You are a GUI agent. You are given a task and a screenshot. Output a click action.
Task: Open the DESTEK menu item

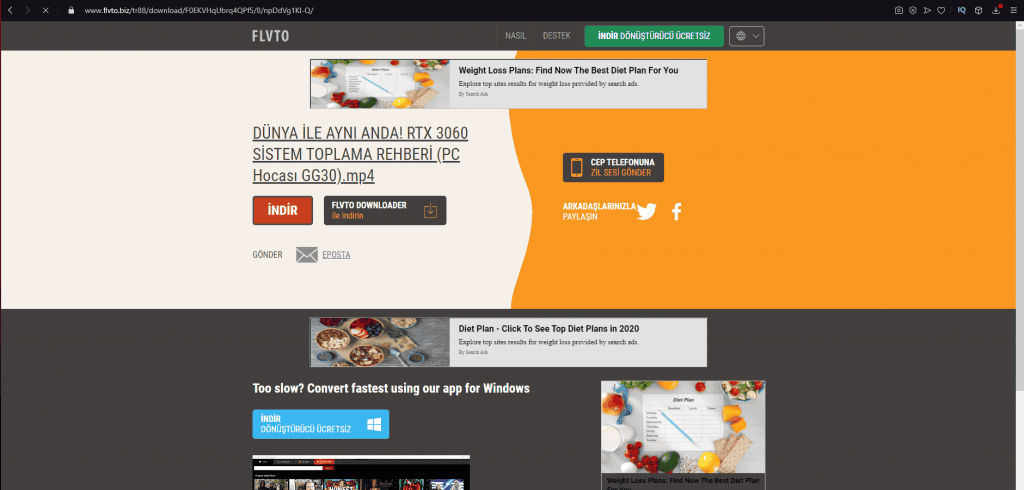556,36
